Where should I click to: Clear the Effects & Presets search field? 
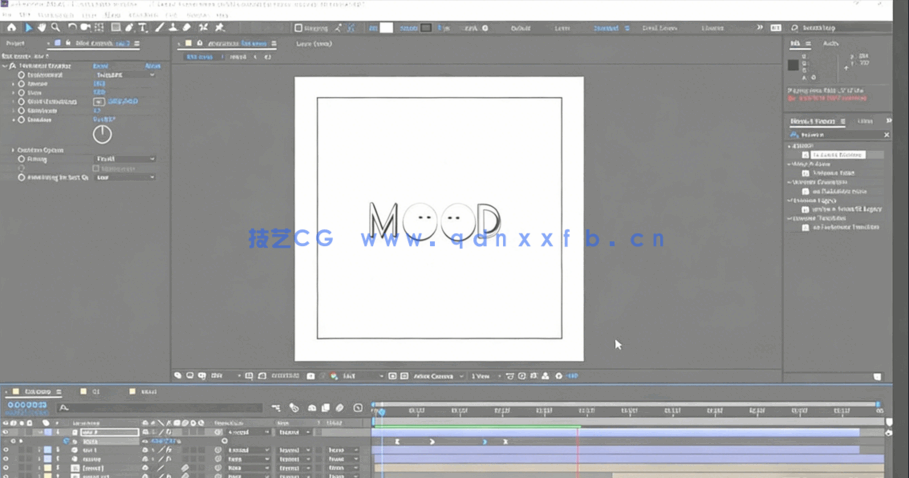tap(886, 134)
